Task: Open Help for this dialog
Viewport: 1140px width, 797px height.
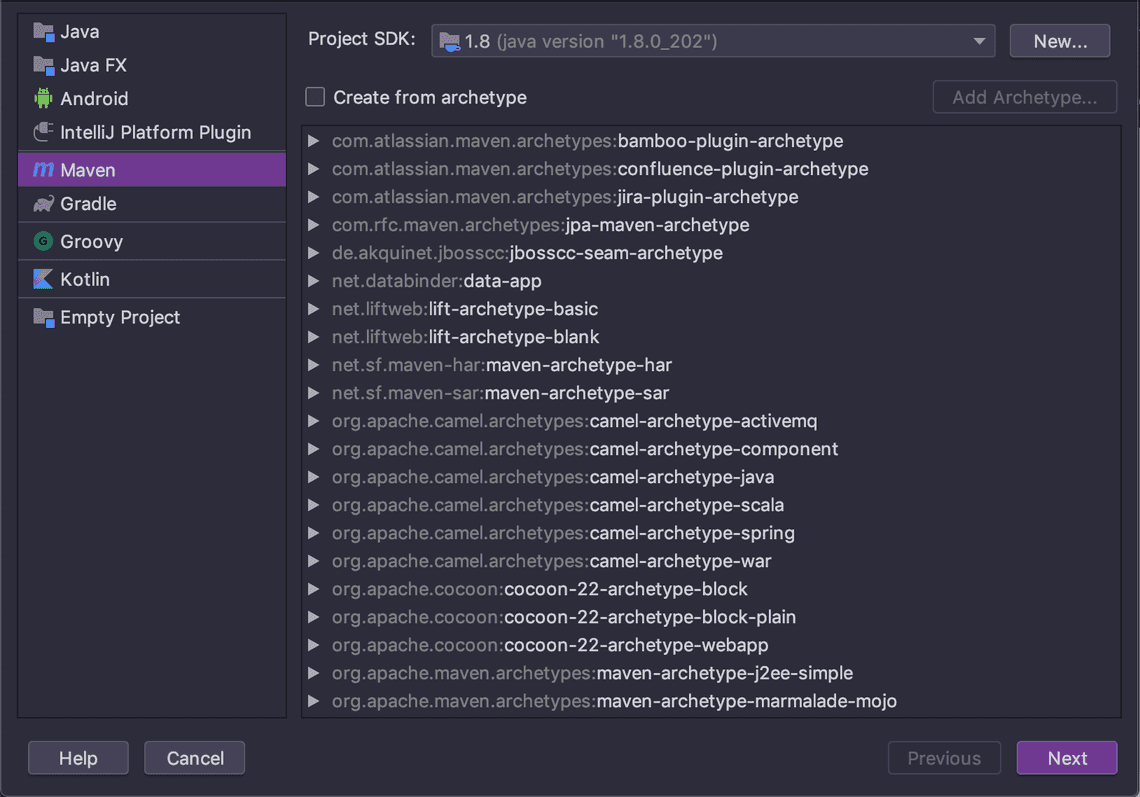Action: pyautogui.click(x=77, y=758)
